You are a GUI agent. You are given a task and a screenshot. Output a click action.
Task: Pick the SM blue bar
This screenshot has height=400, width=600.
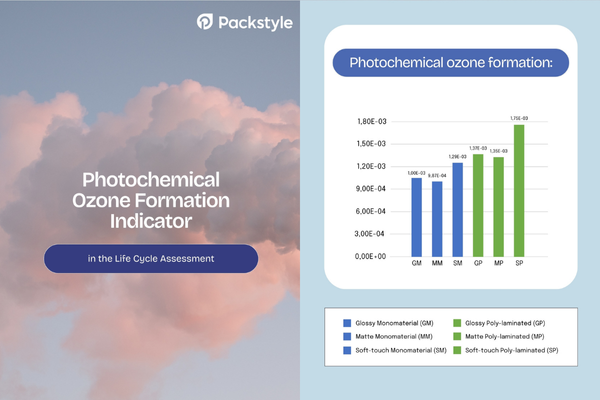click(457, 209)
